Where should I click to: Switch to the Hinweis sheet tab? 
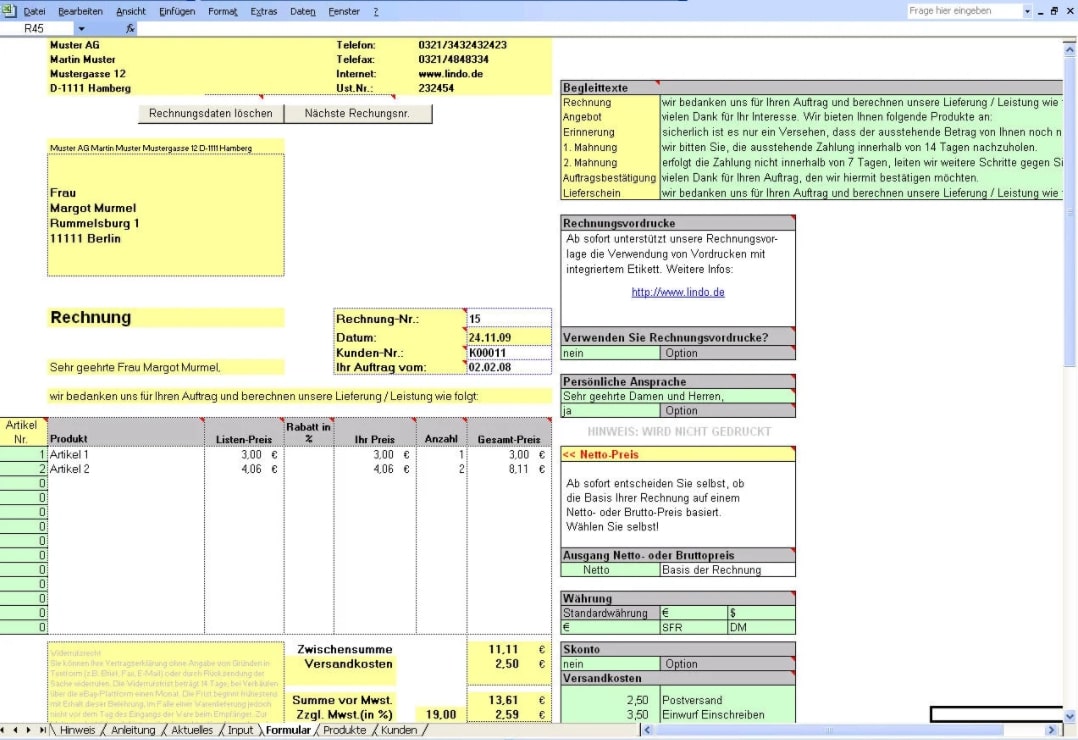[78, 730]
